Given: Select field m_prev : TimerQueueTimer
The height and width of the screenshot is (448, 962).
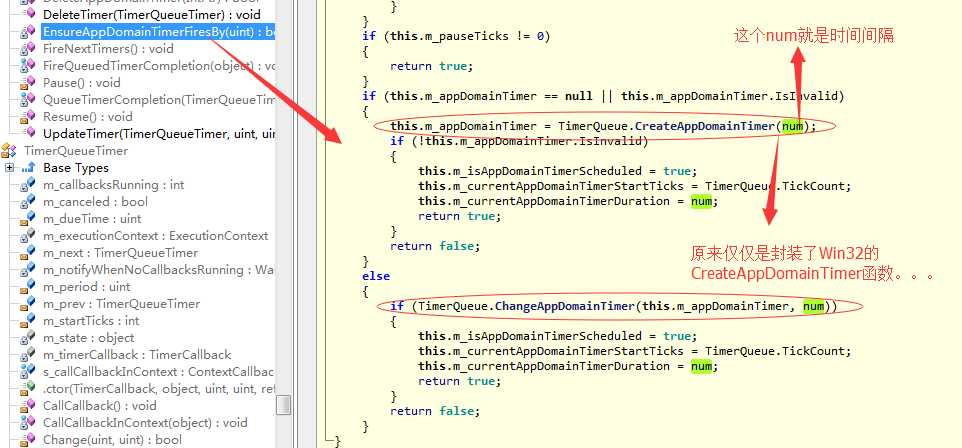Looking at the screenshot, I should pyautogui.click(x=121, y=304).
